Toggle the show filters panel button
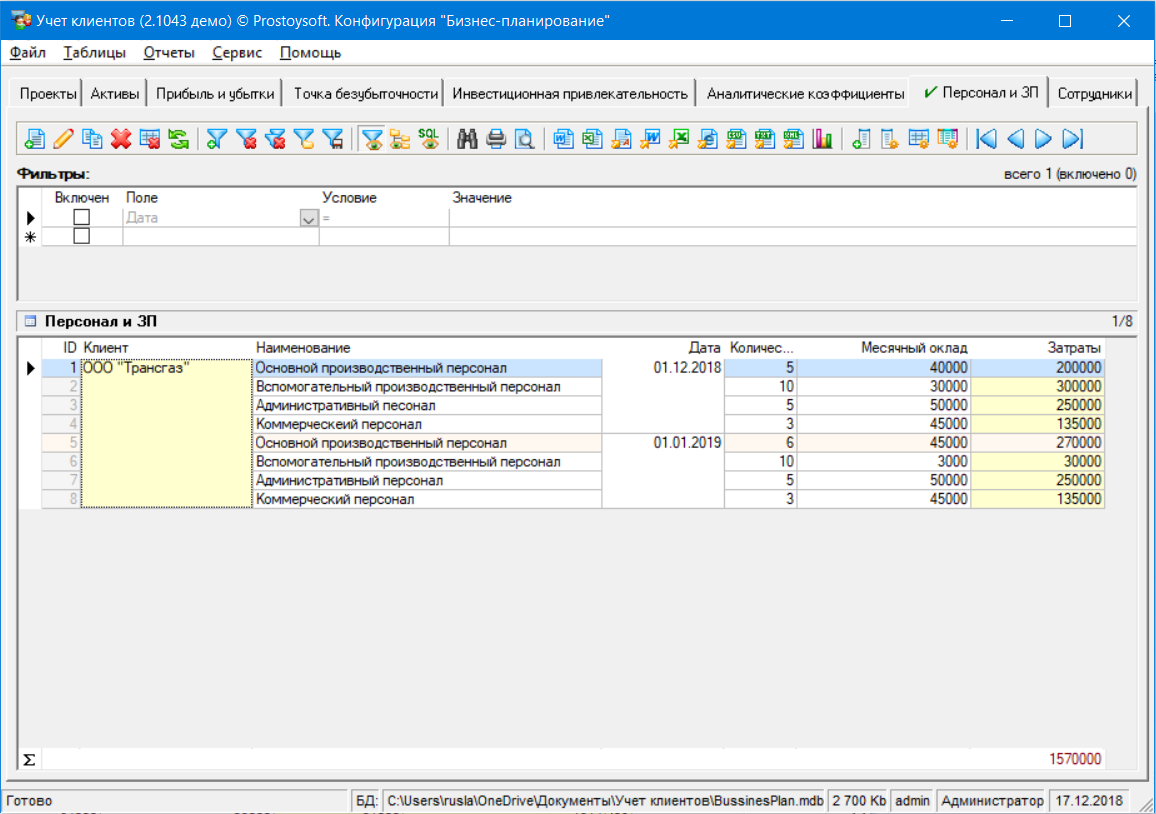Viewport: 1156px width, 814px height. coord(371,139)
